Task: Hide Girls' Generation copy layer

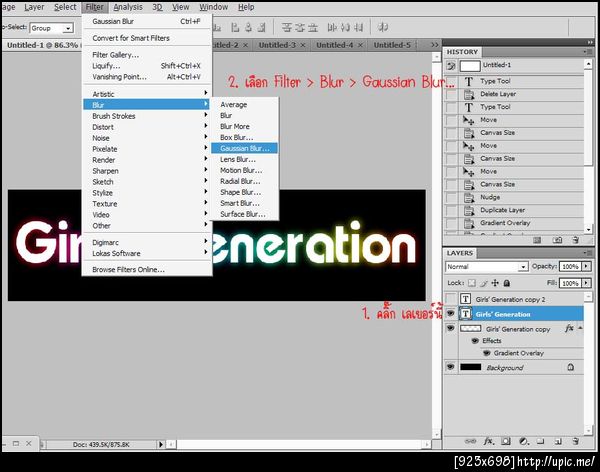Action: pos(451,328)
